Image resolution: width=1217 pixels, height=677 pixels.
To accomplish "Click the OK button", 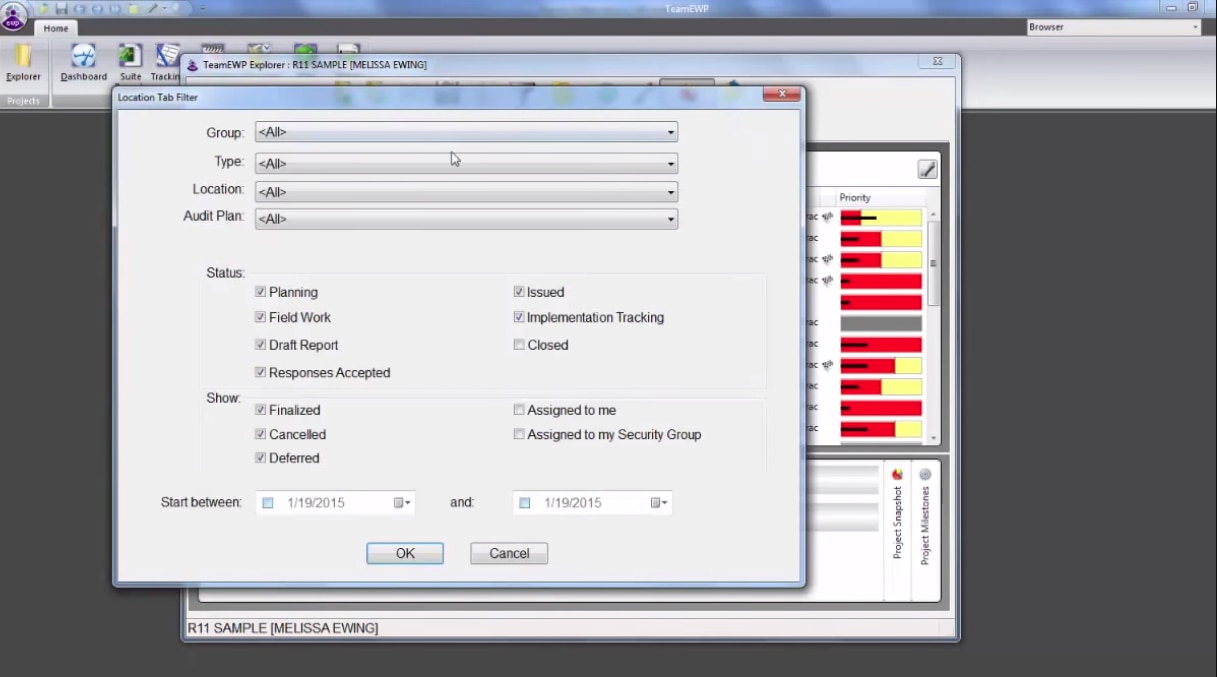I will (404, 553).
